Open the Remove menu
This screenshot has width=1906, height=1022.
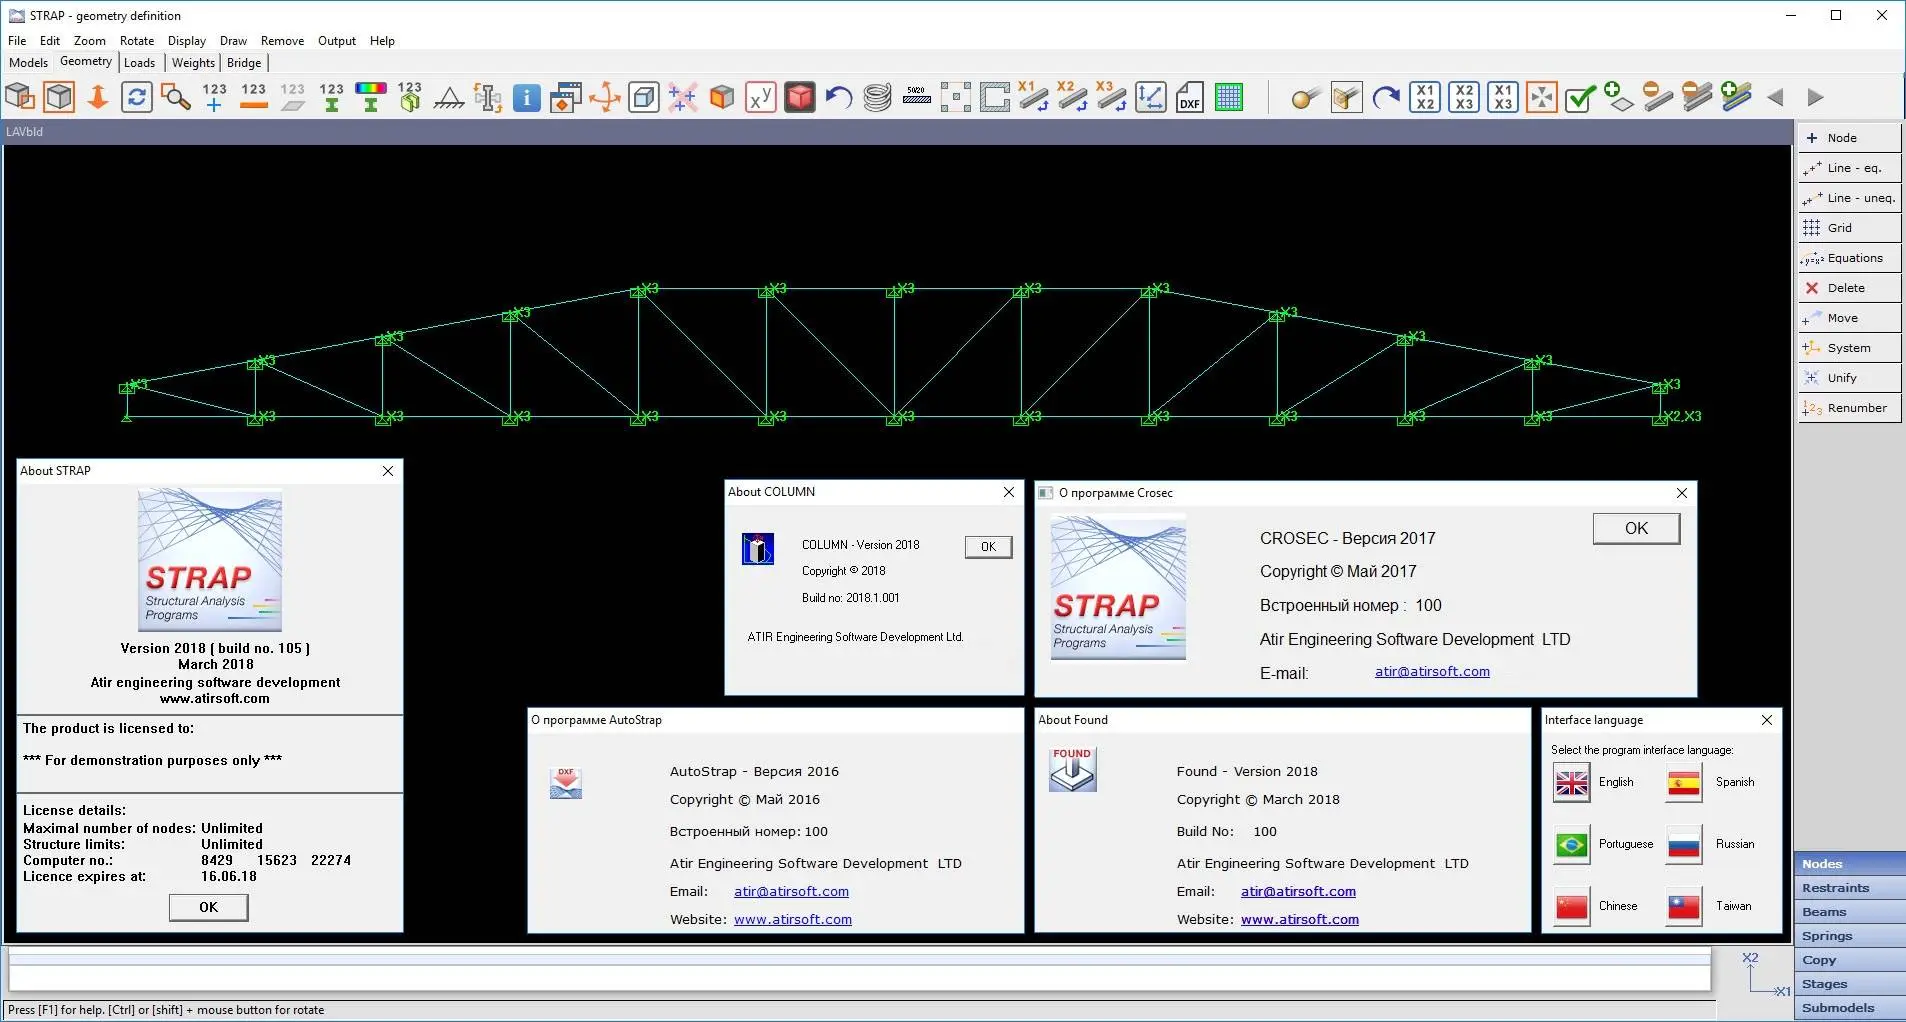point(282,41)
